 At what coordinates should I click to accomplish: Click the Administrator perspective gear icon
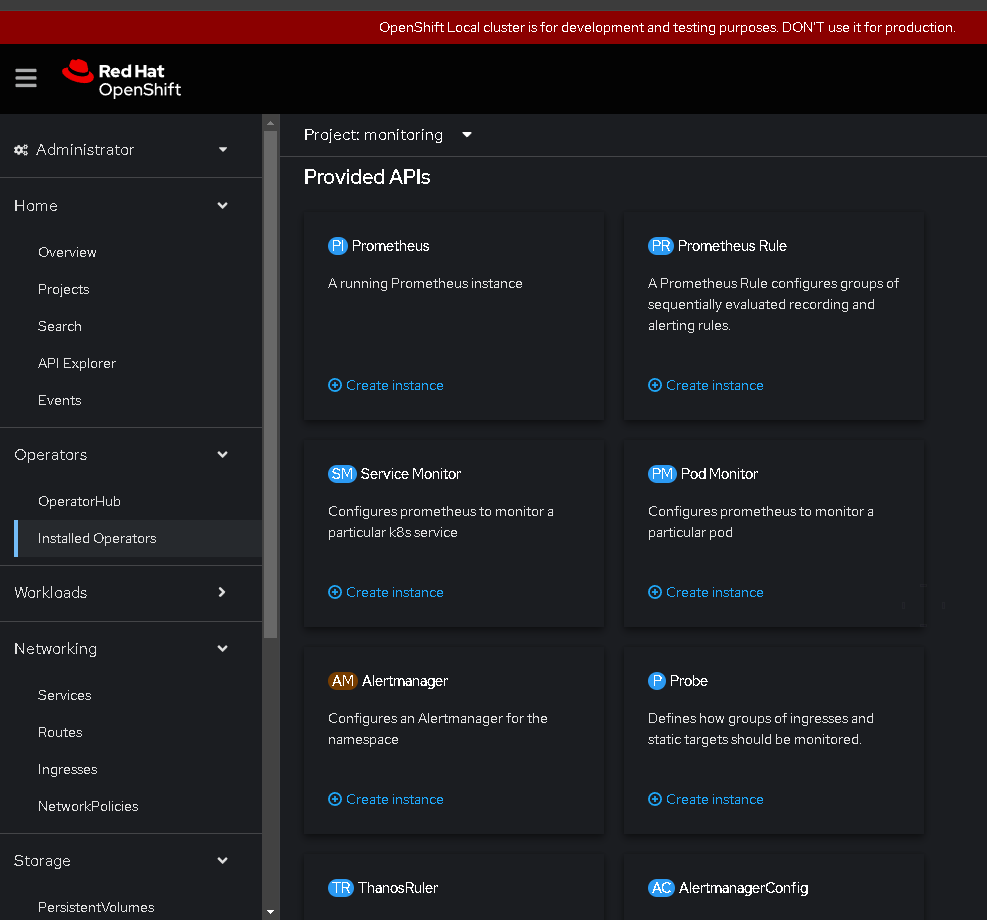21,150
